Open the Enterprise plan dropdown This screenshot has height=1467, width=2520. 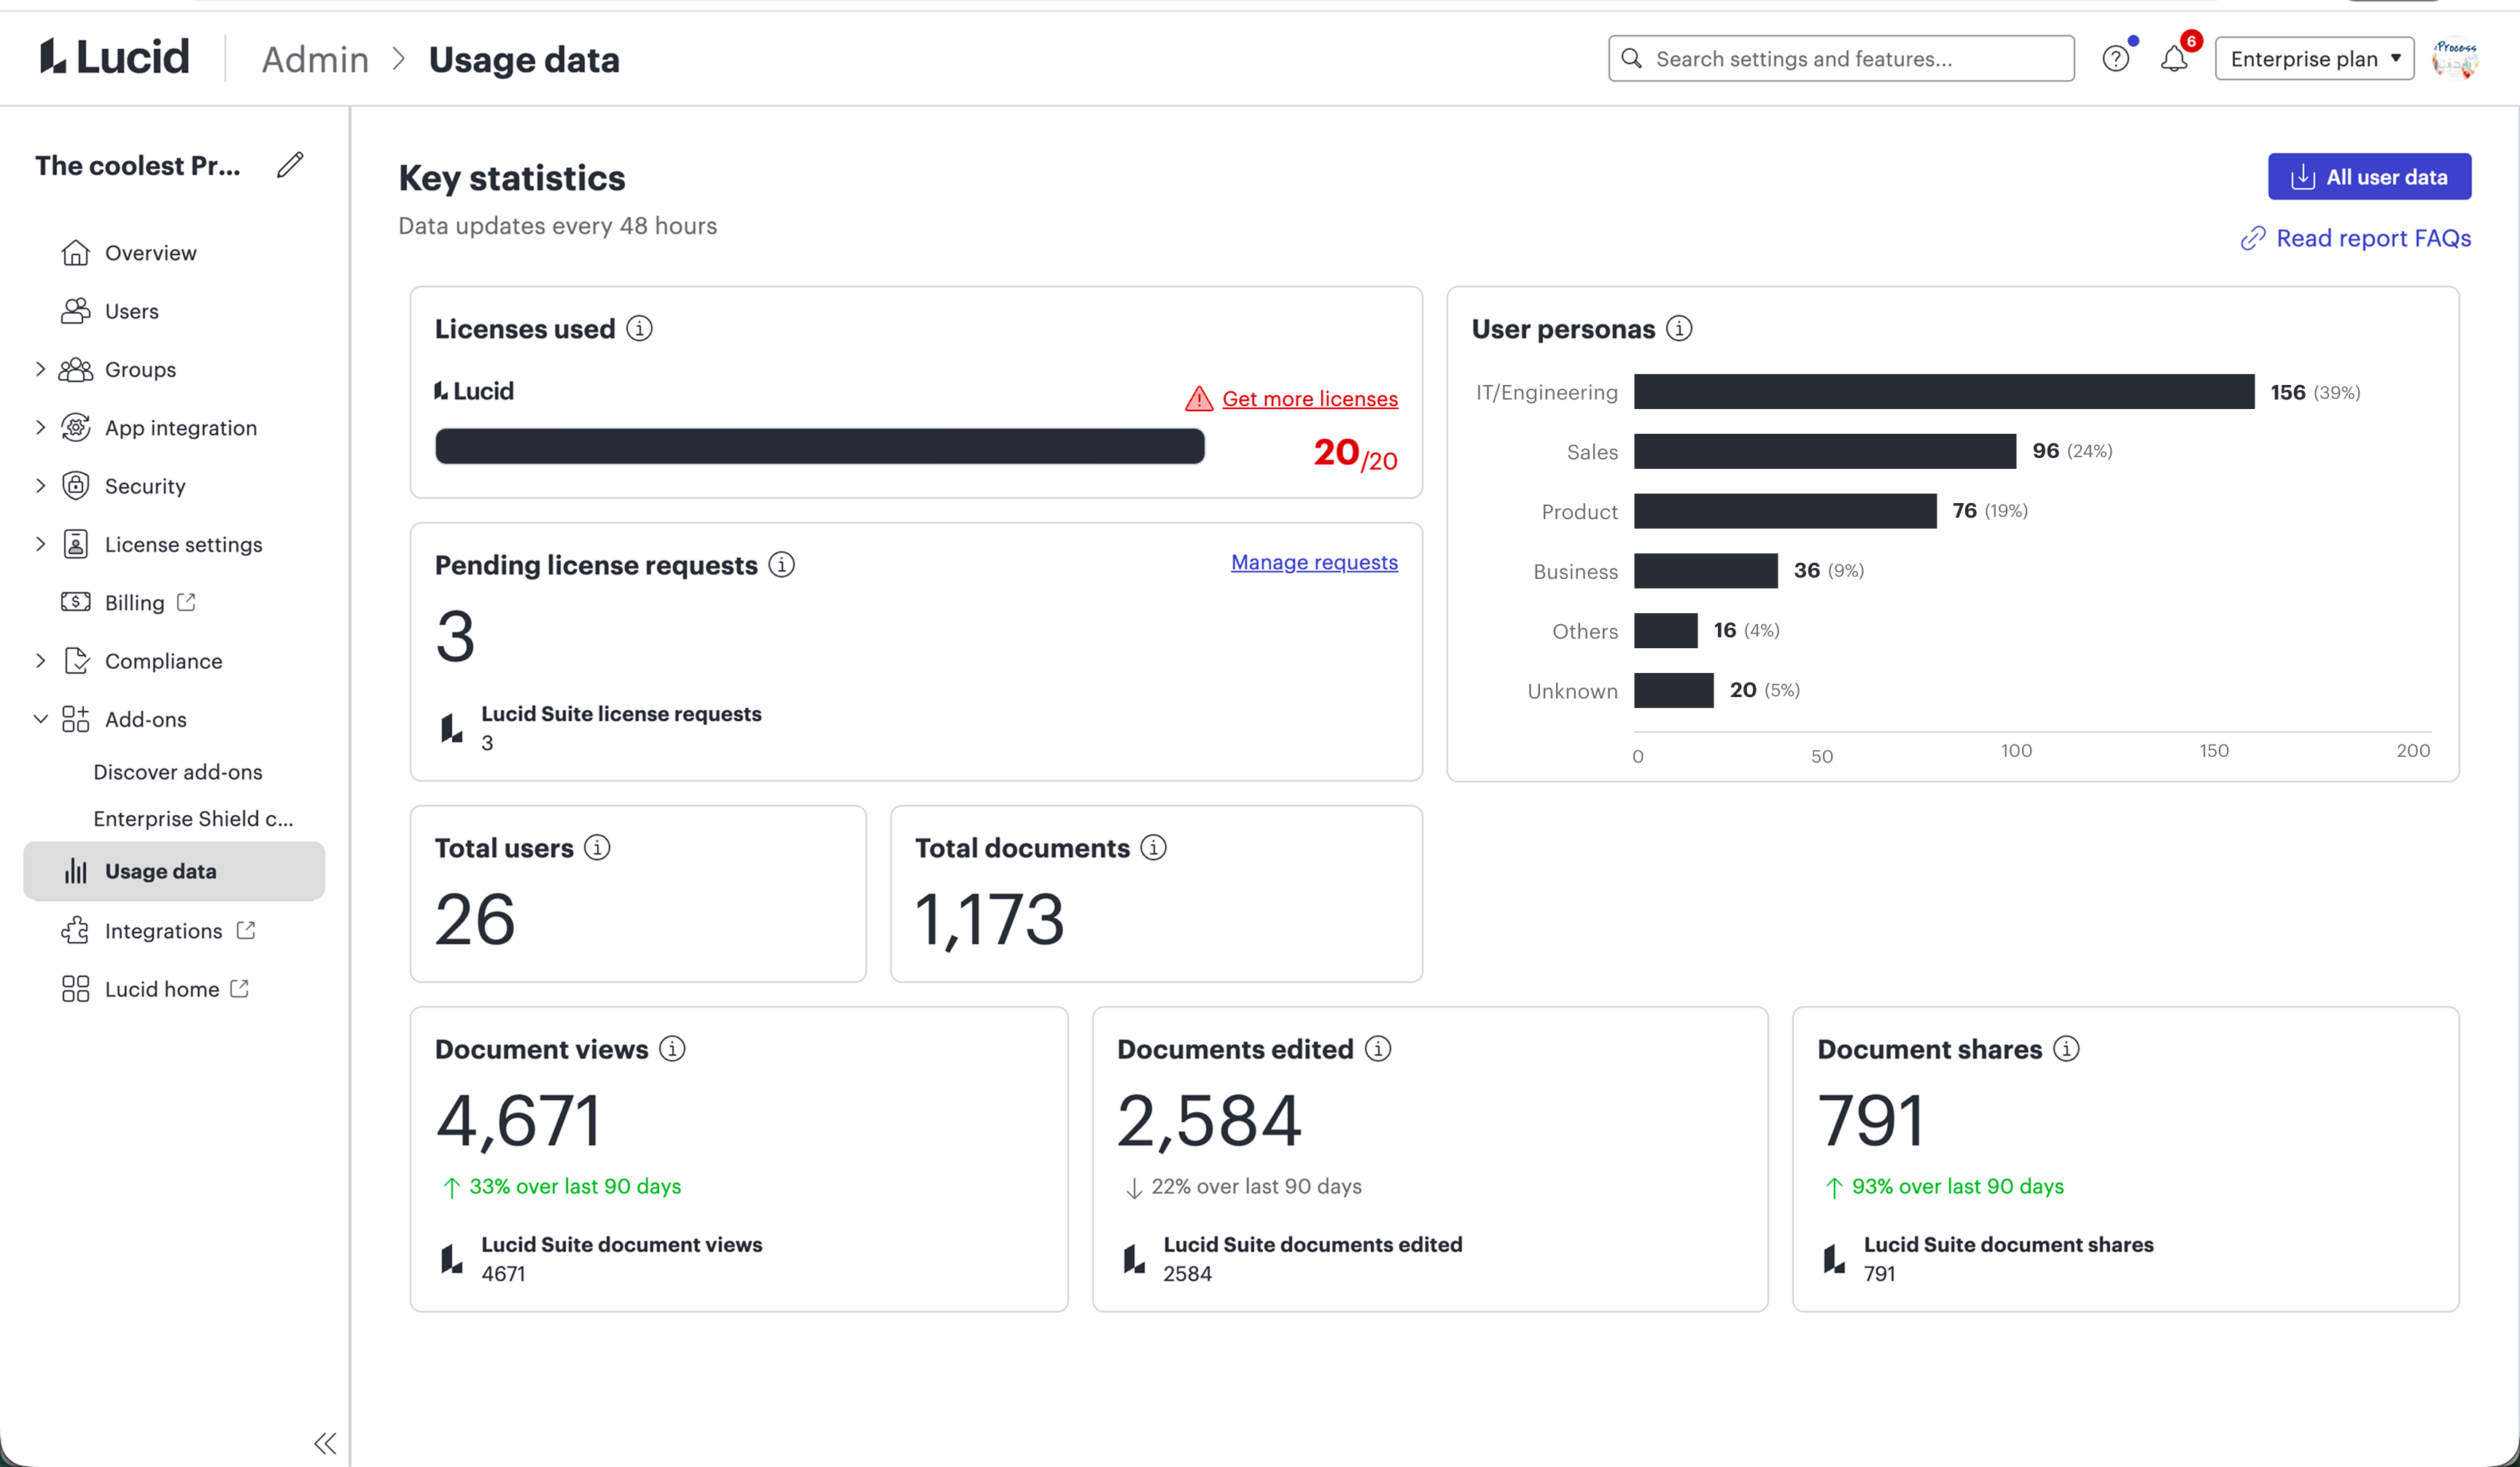pos(2314,58)
